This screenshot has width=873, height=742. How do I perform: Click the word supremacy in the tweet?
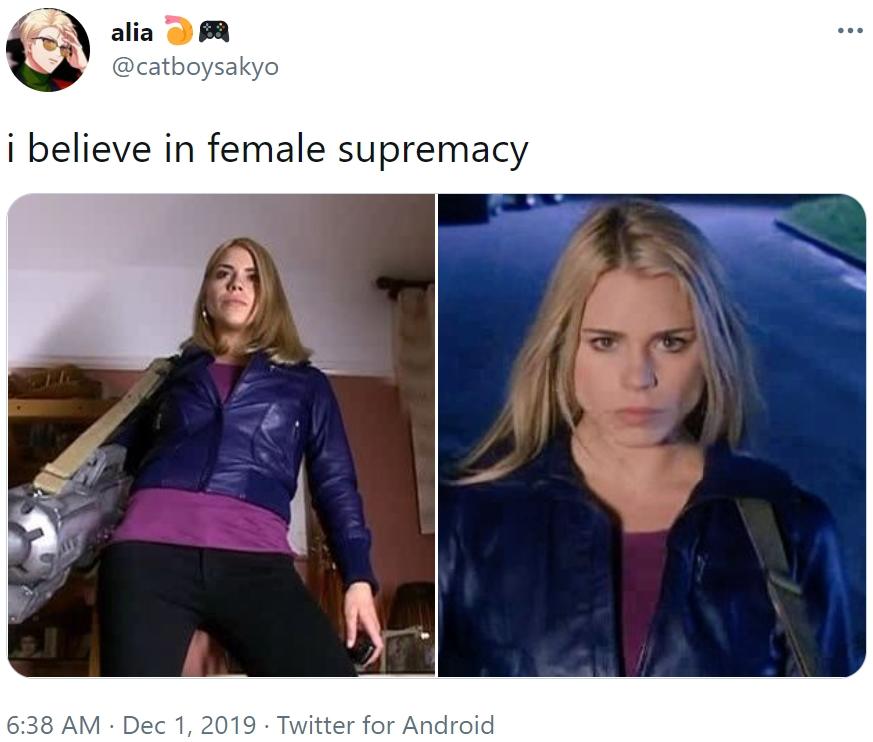pos(433,151)
